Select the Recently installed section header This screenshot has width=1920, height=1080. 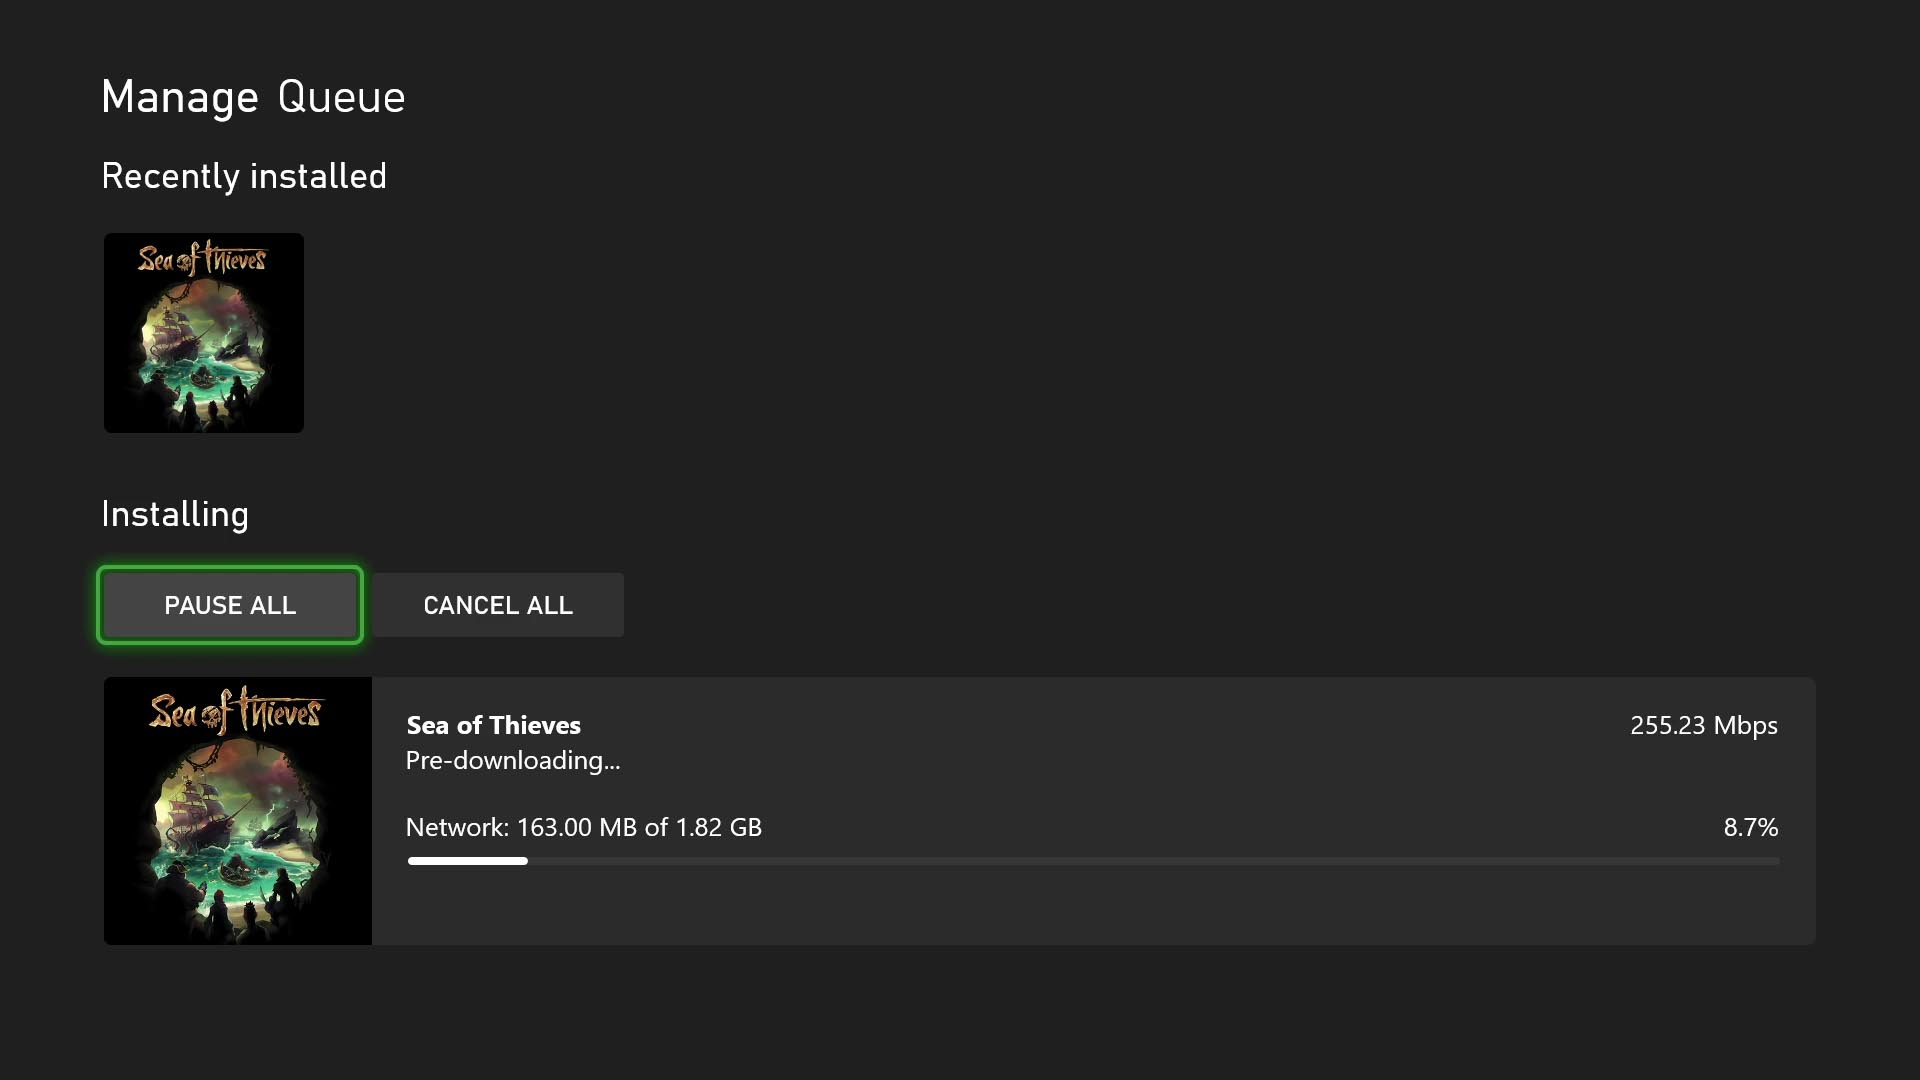[244, 176]
